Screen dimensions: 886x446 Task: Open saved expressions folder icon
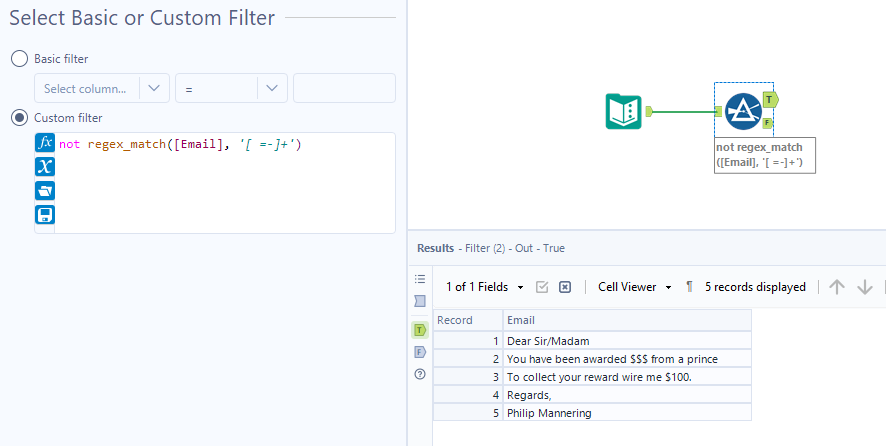pyautogui.click(x=45, y=190)
